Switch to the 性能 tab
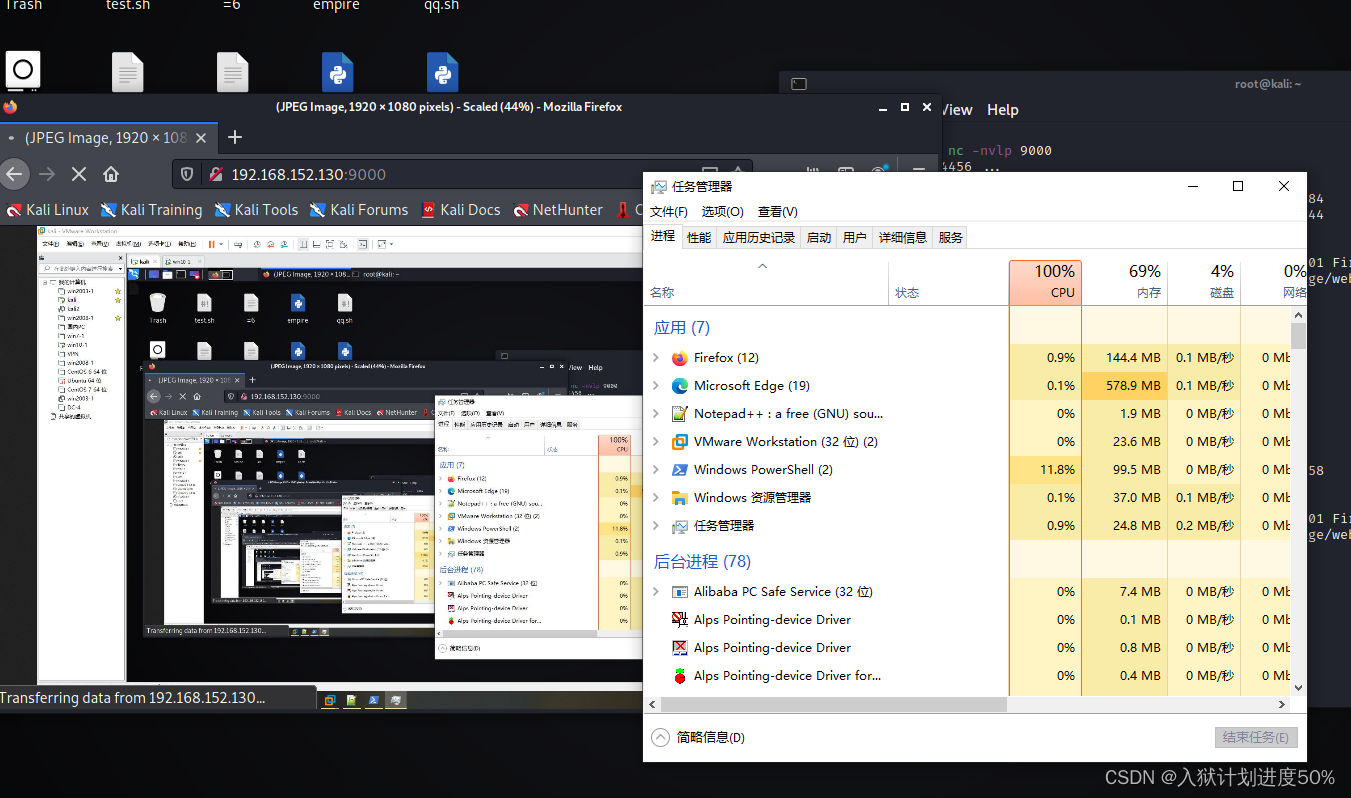Viewport: 1351px width, 798px height. (x=699, y=238)
